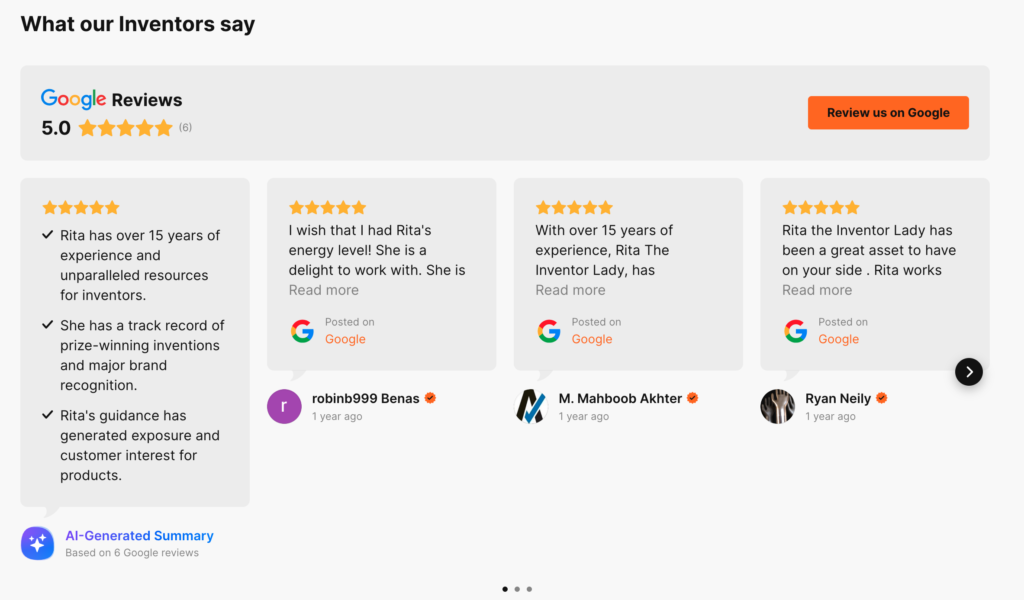Viewport: 1024px width, 600px height.
Task: Click the next-arrow carousel button
Action: (968, 372)
